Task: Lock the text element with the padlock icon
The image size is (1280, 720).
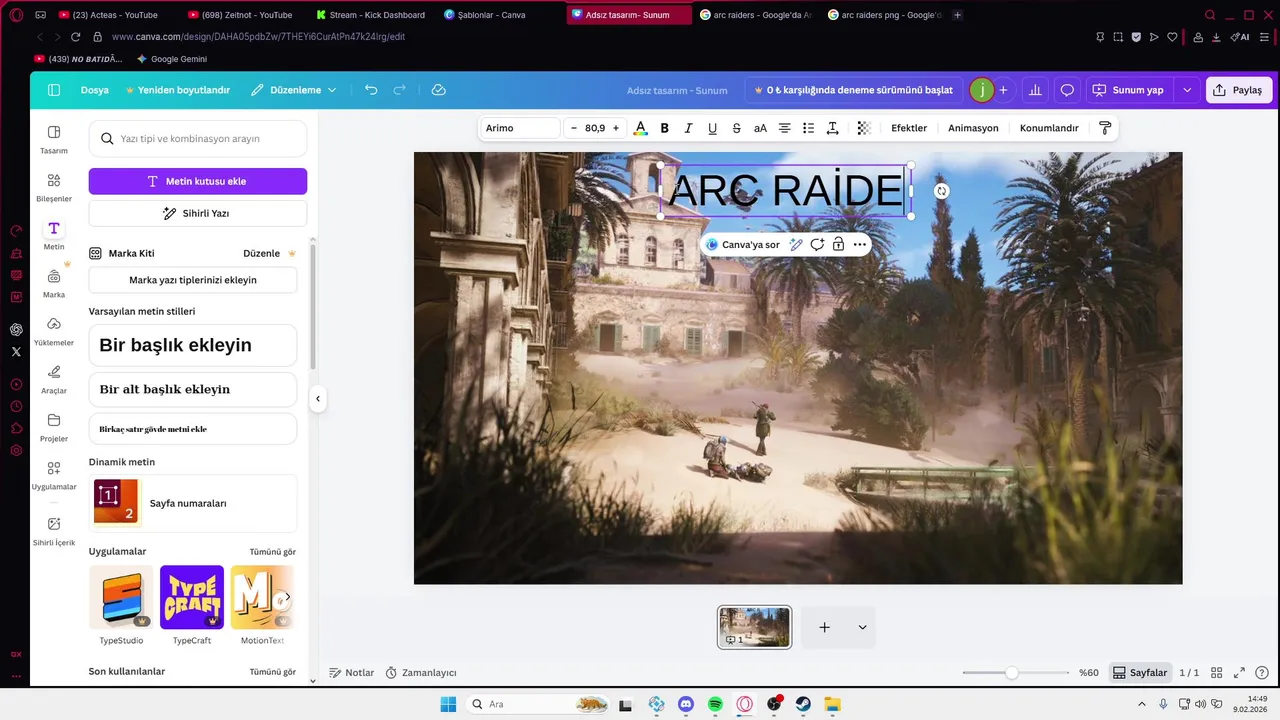Action: (x=838, y=244)
